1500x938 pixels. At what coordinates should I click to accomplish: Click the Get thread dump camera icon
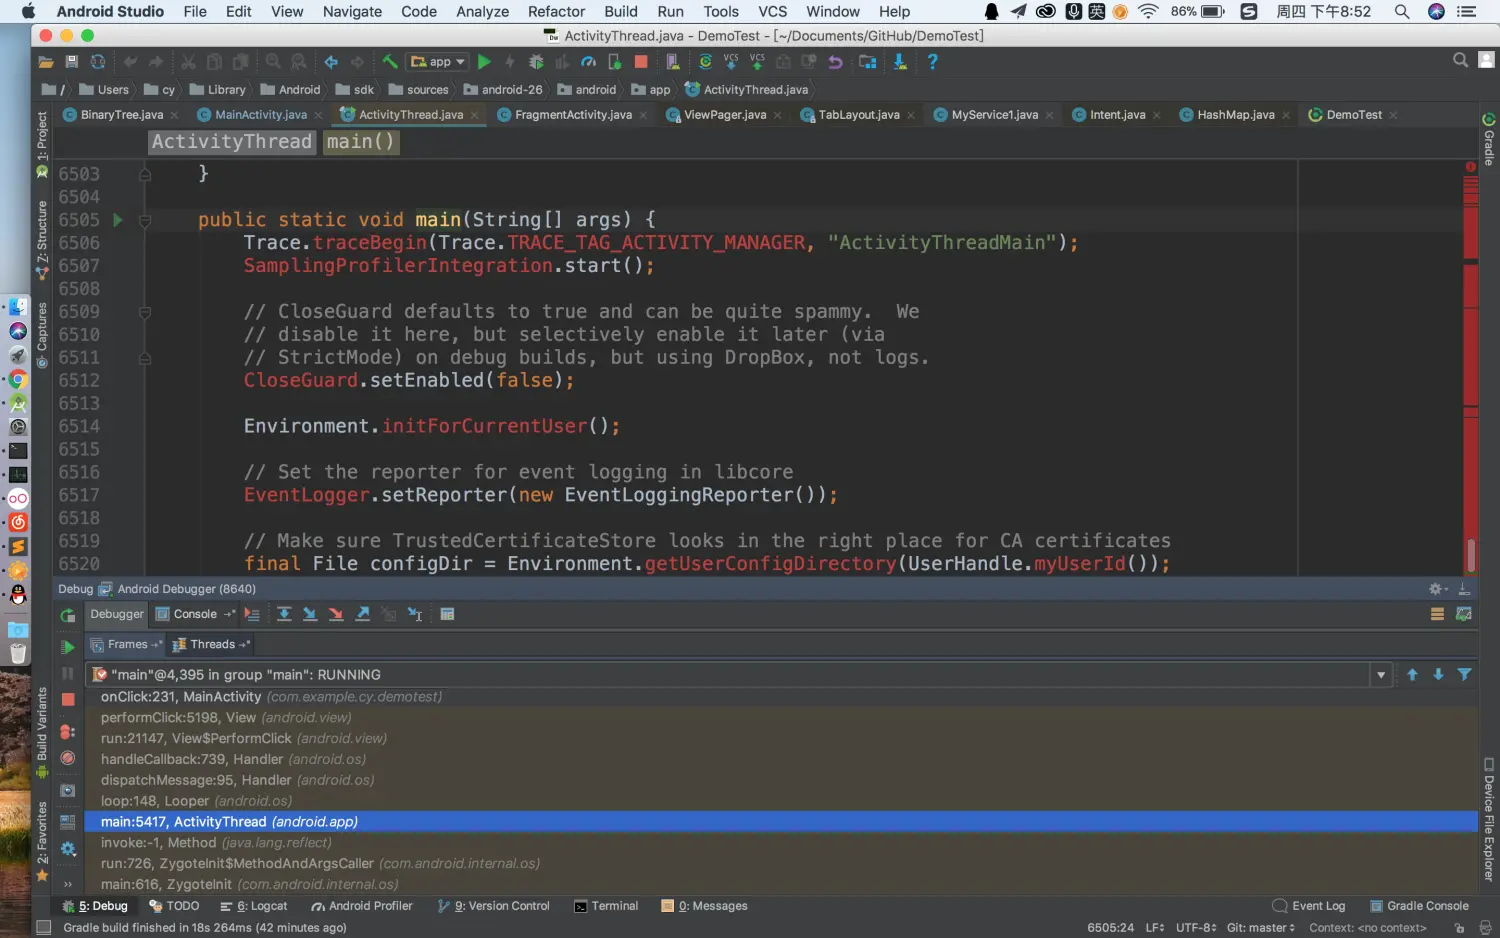pos(68,790)
